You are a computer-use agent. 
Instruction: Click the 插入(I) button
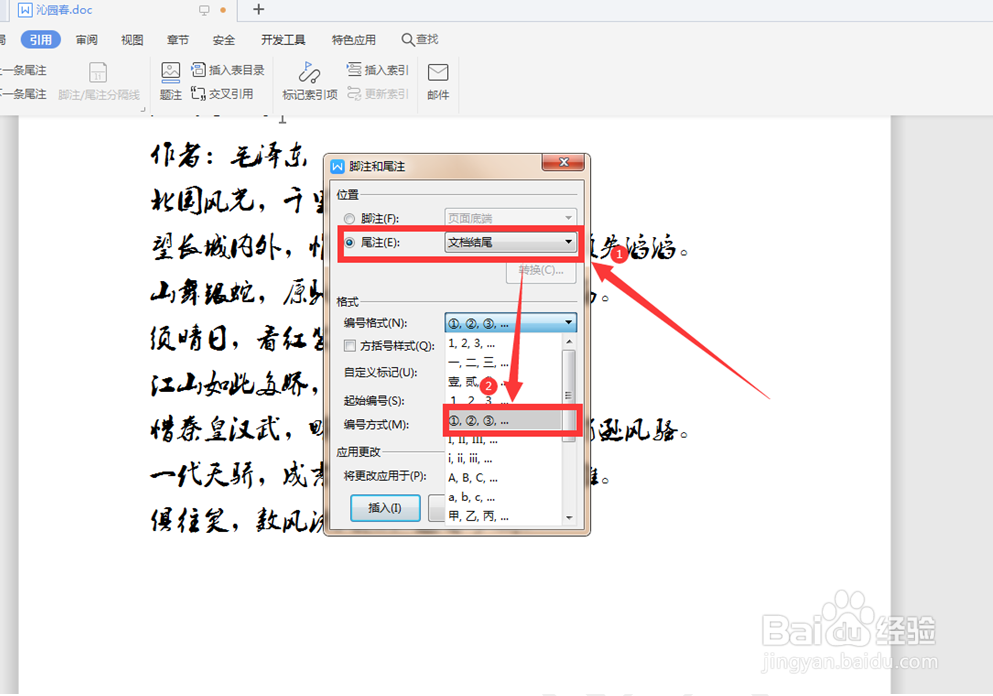(385, 508)
